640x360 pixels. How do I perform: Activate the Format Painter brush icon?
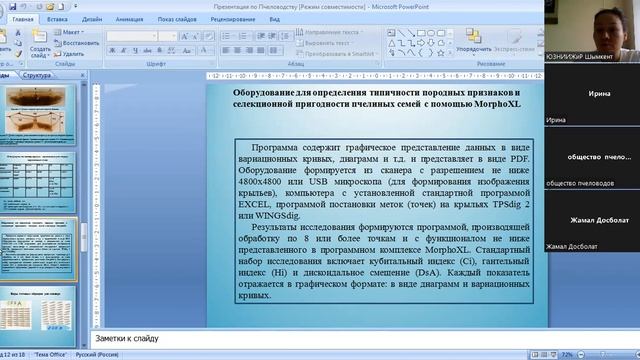tap(18, 53)
